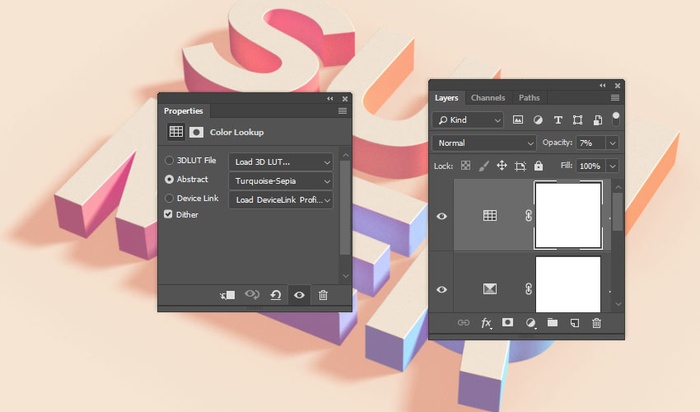
Task: Expand the Load 3D LUT dropdown
Action: (x=280, y=162)
